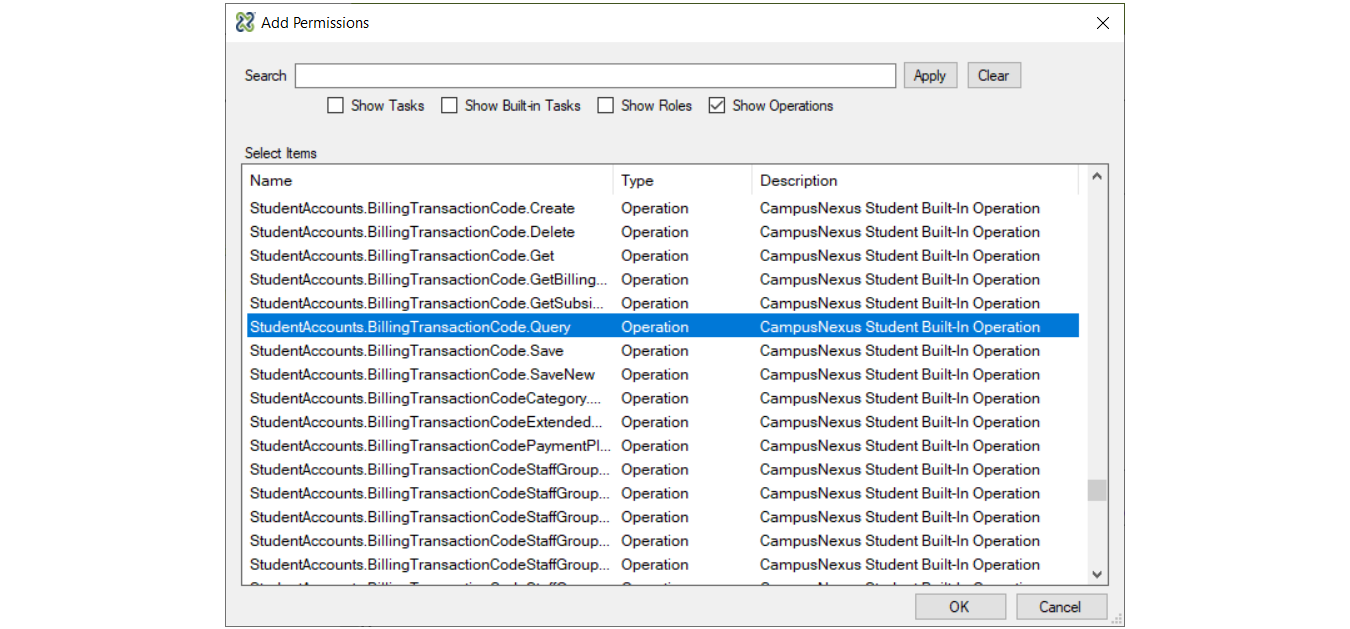Image resolution: width=1350 pixels, height=629 pixels.
Task: Click the vertical scrollbar thumb
Action: tap(1097, 490)
